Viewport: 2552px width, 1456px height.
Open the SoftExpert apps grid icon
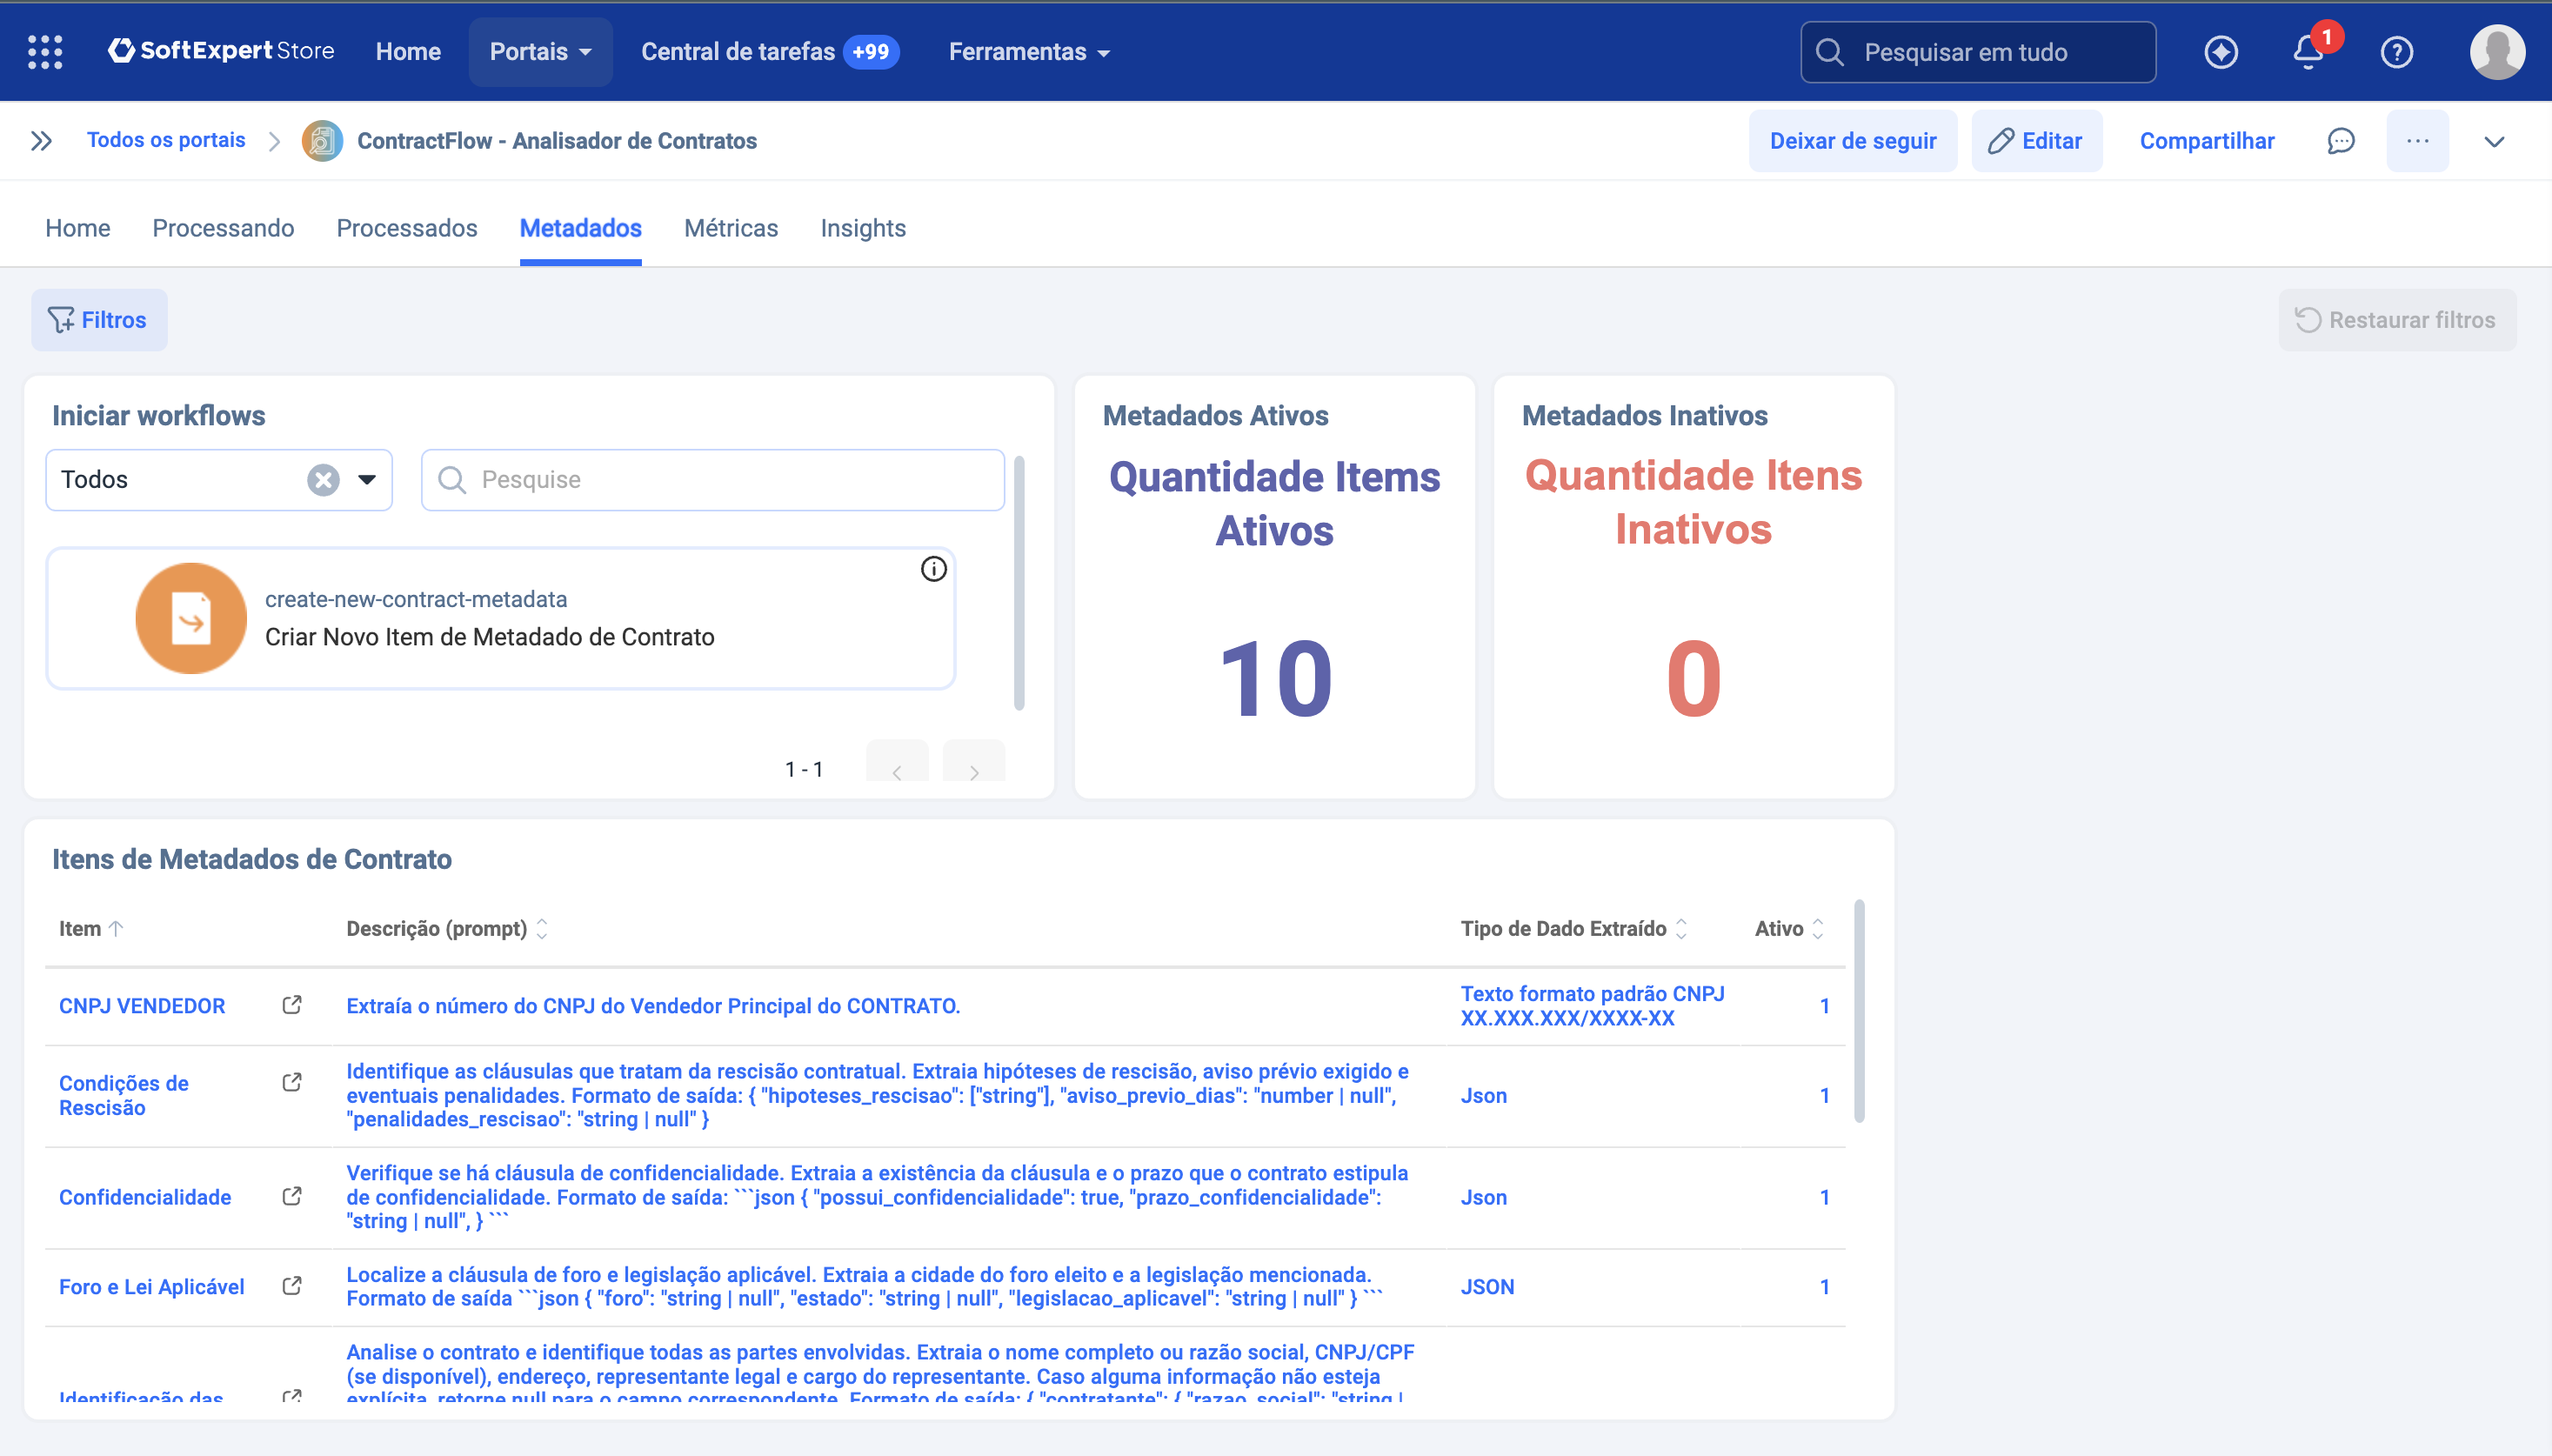pos(45,51)
